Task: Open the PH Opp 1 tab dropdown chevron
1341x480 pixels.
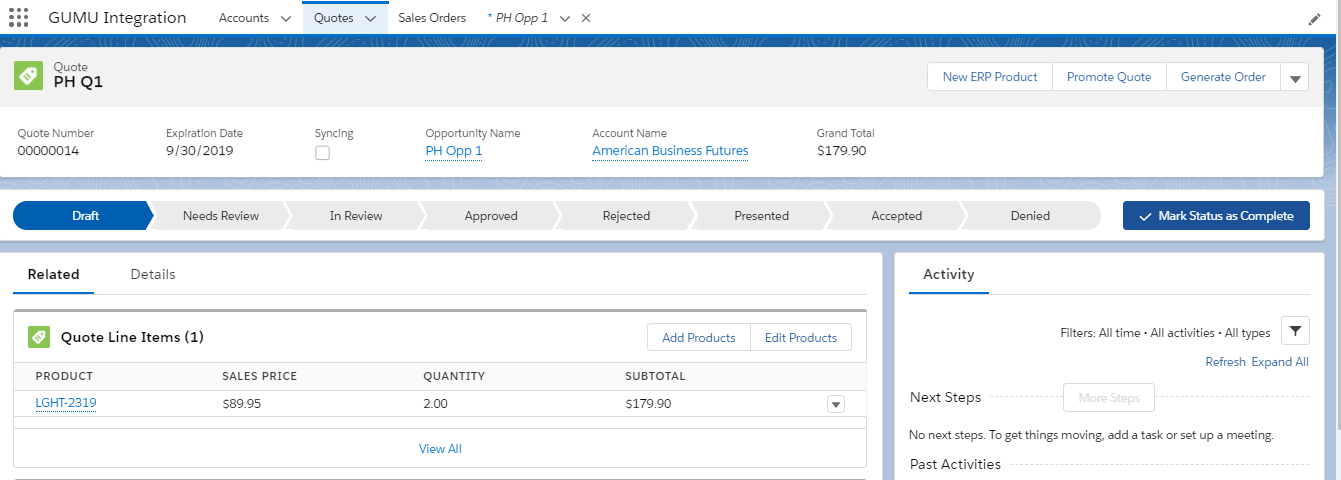Action: [565, 18]
